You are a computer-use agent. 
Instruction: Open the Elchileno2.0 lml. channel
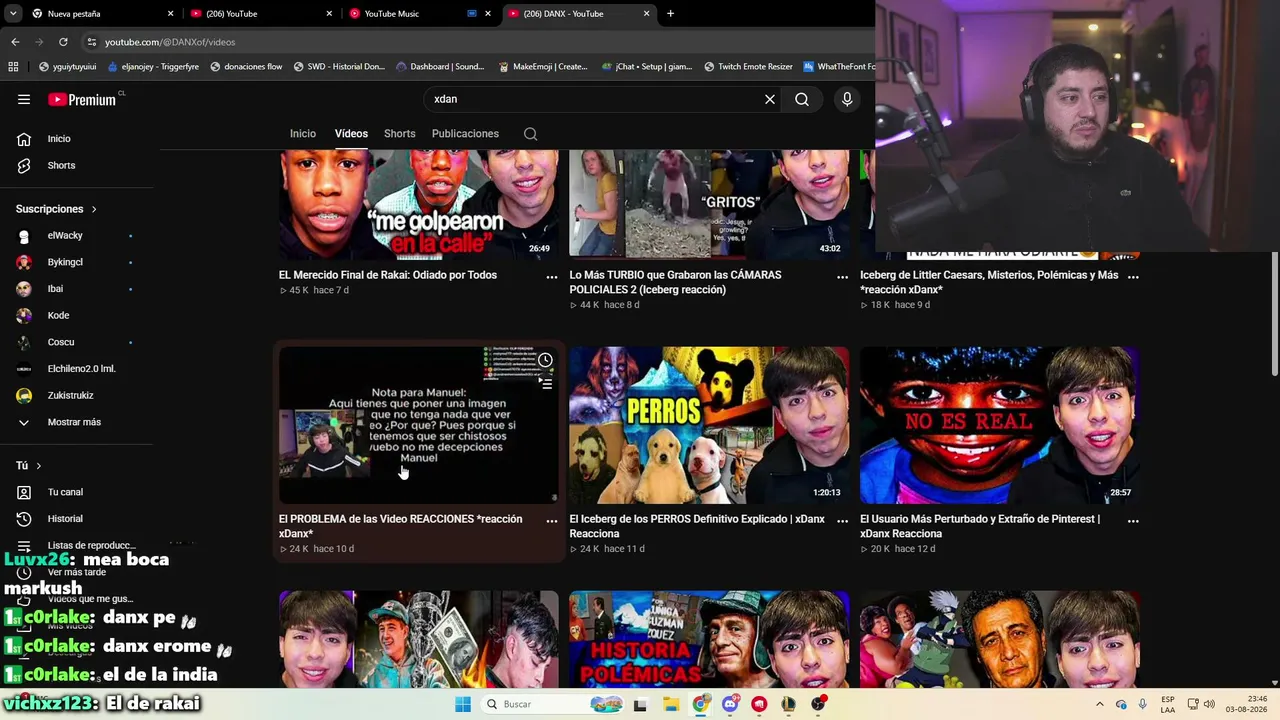point(76,369)
